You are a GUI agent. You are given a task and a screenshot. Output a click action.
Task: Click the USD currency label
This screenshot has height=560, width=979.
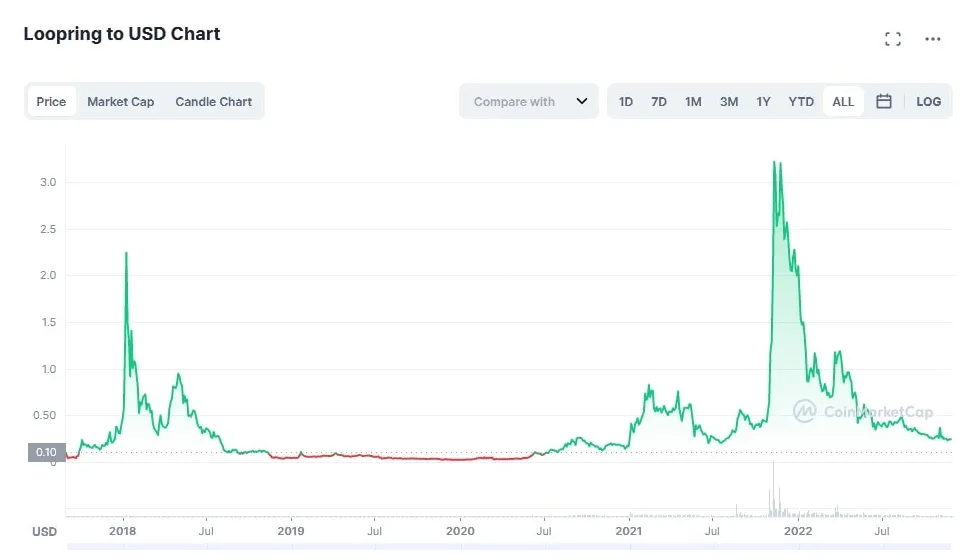(x=44, y=532)
